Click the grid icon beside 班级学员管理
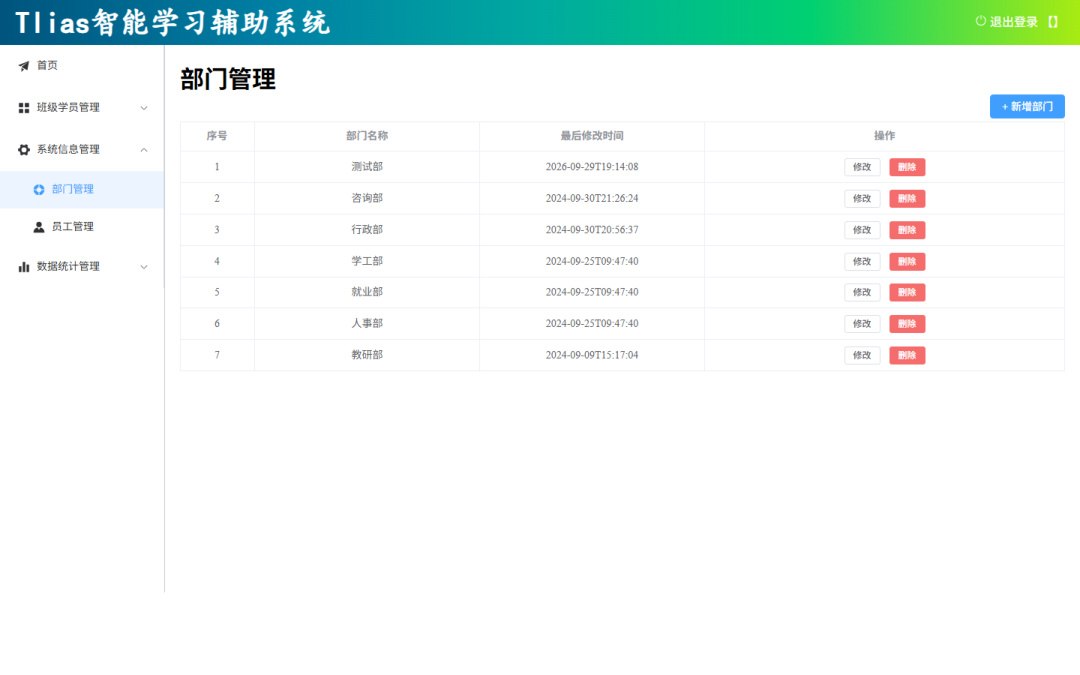The height and width of the screenshot is (675, 1080). (24, 108)
